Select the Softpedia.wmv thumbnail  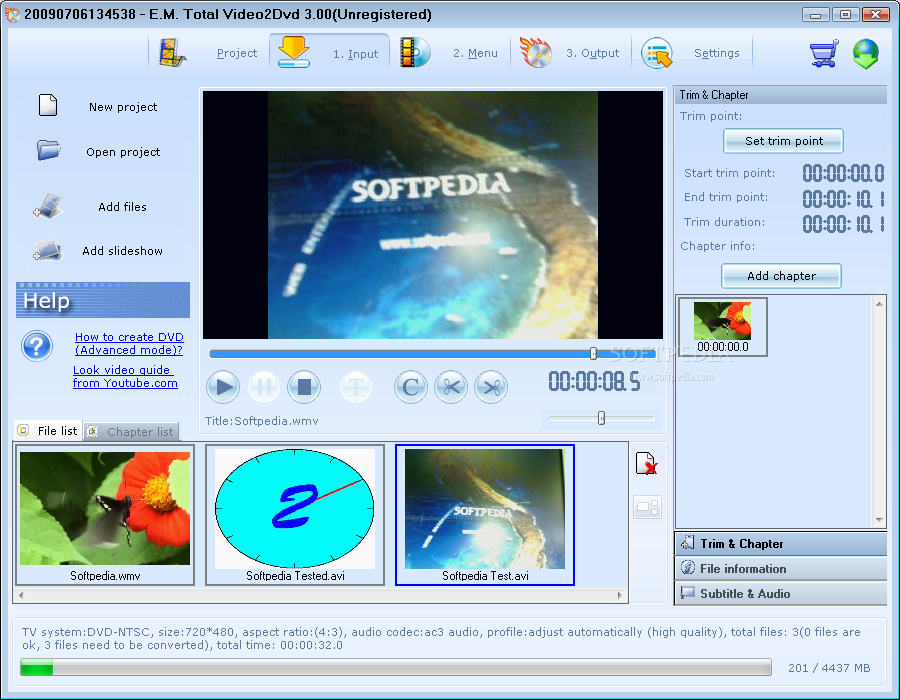click(105, 515)
